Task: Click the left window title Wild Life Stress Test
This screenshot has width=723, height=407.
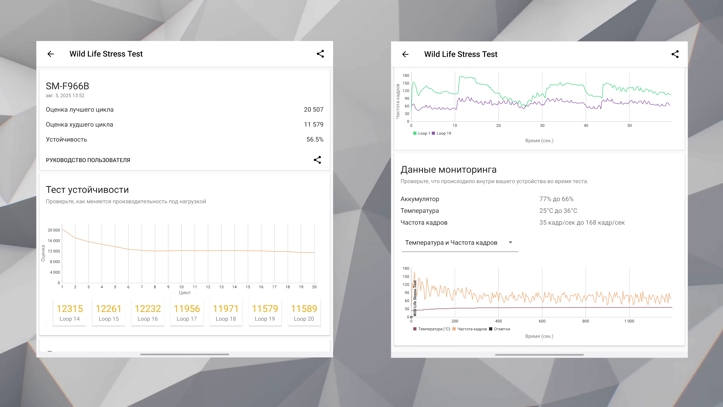Action: click(x=106, y=54)
